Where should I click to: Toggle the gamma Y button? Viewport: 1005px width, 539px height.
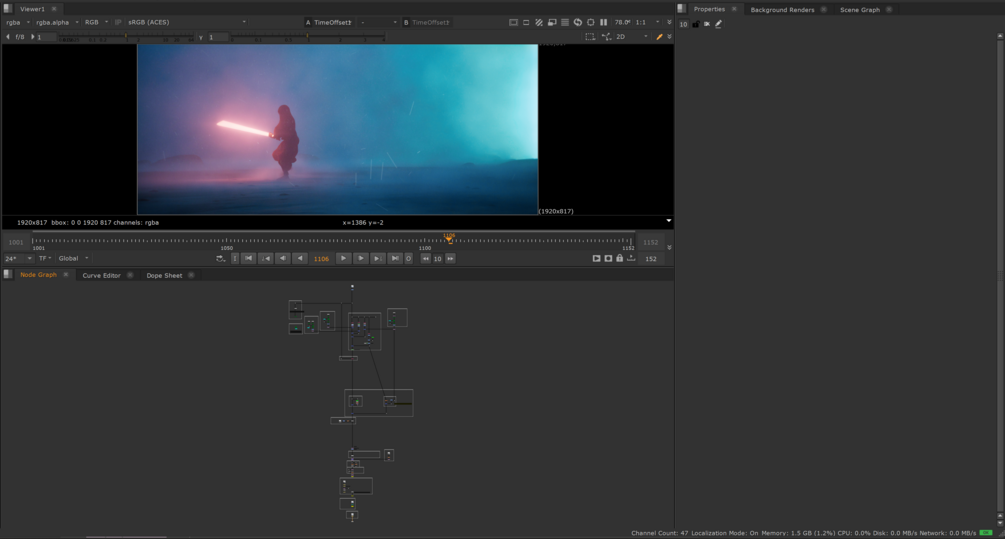(x=201, y=37)
